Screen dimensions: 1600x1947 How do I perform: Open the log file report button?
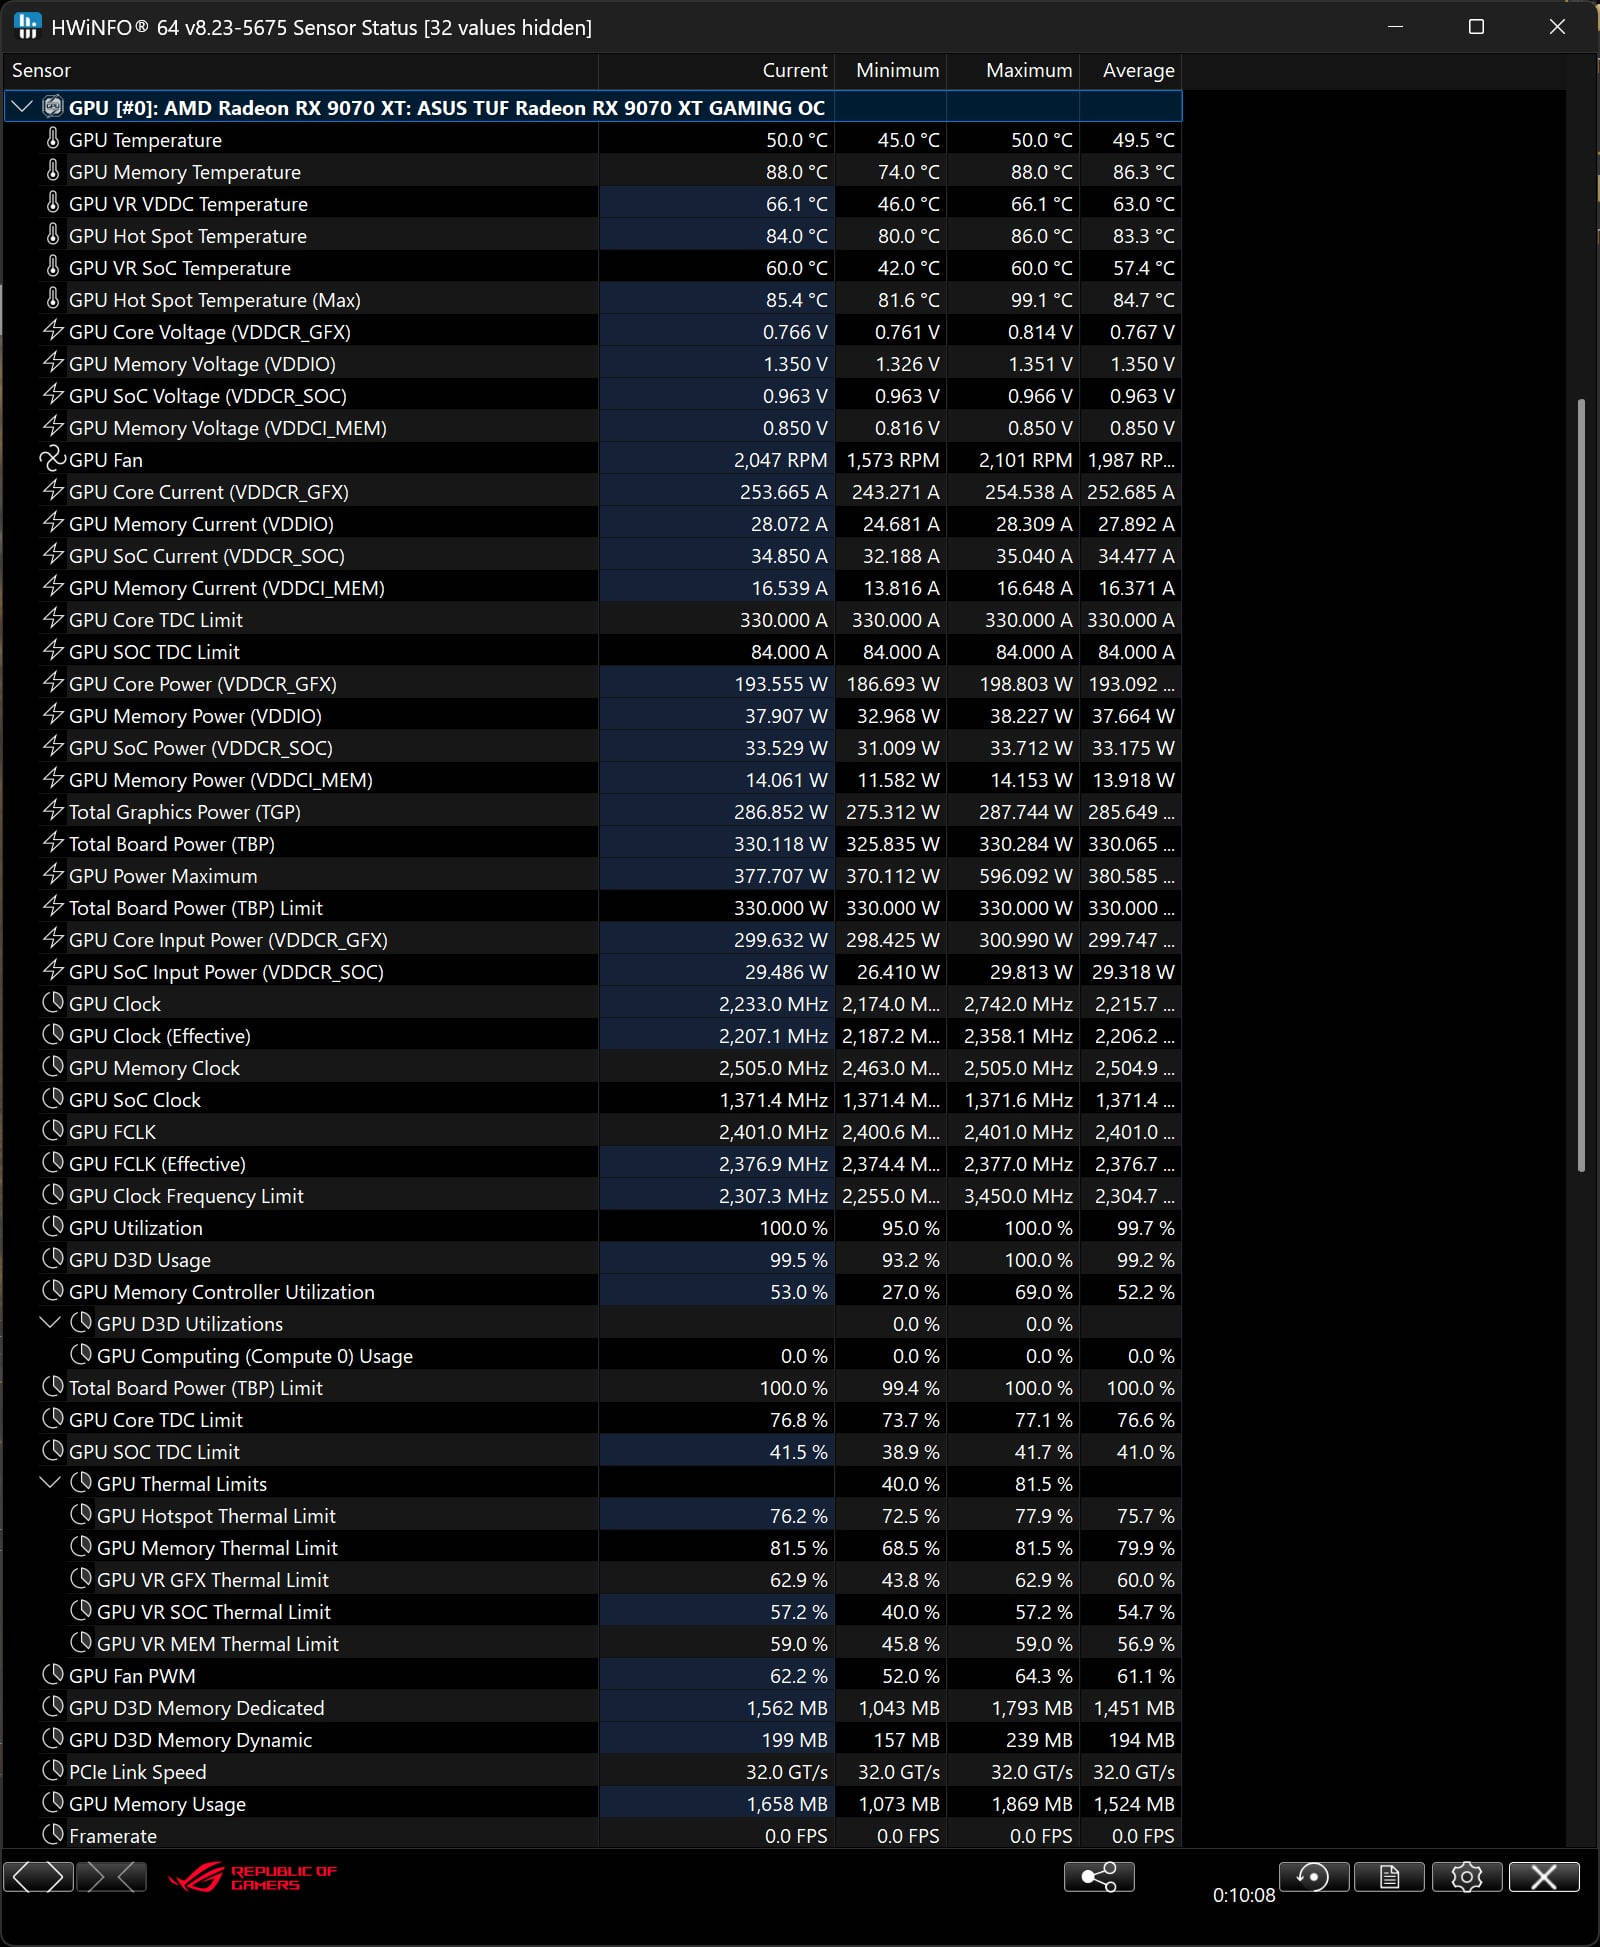click(1389, 1877)
